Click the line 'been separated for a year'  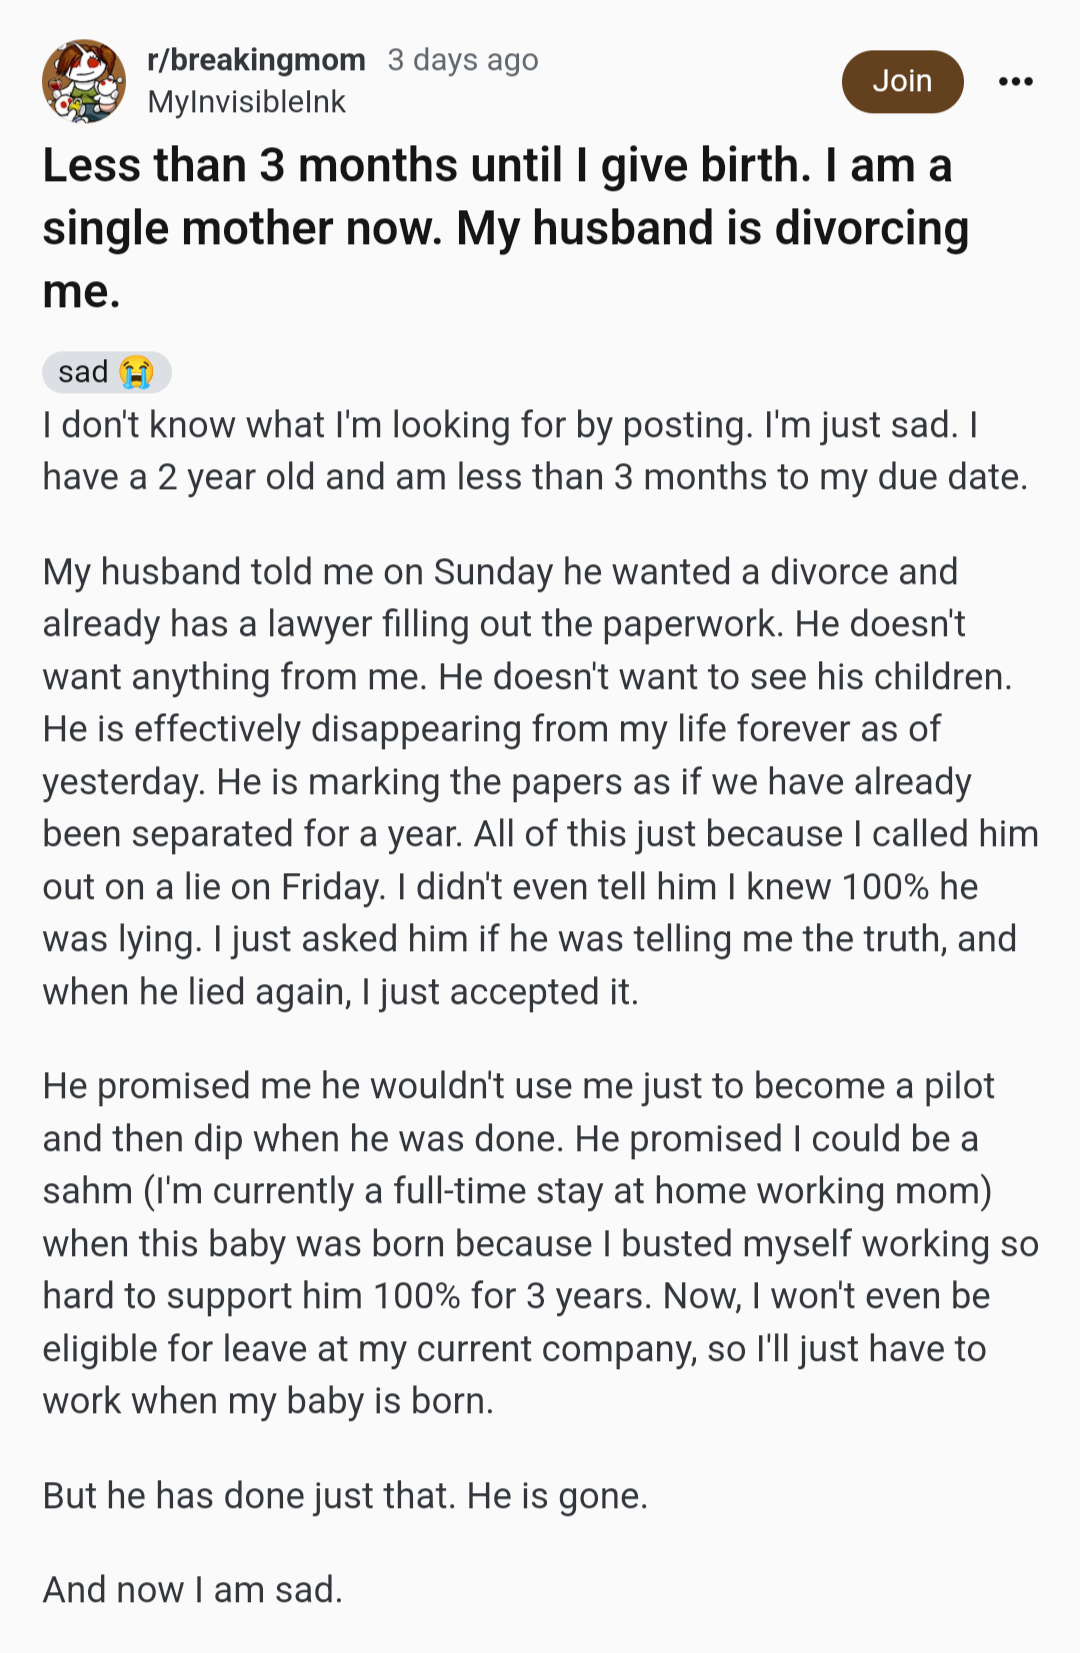(x=540, y=834)
